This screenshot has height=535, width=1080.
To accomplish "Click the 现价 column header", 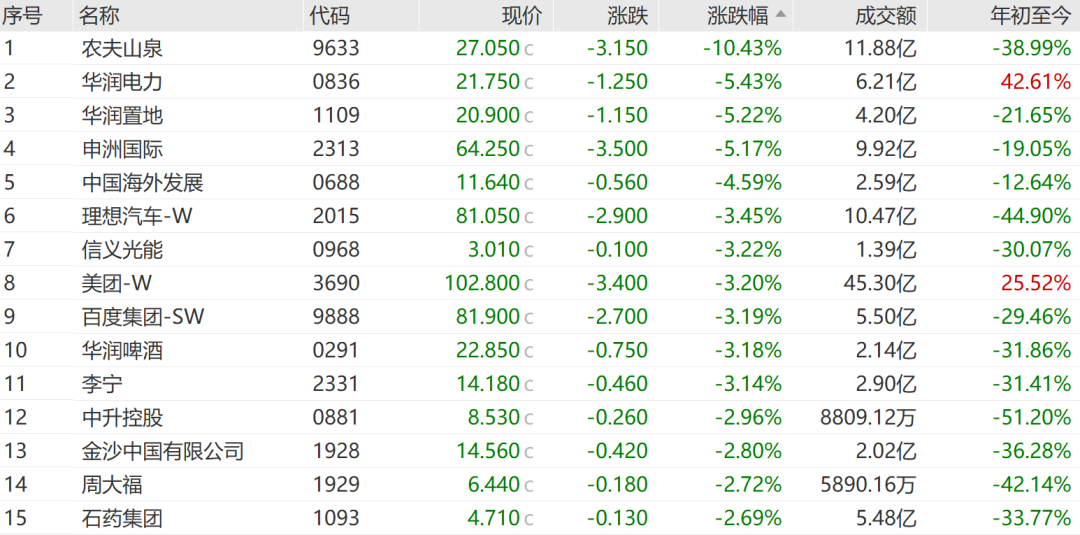I will point(521,15).
